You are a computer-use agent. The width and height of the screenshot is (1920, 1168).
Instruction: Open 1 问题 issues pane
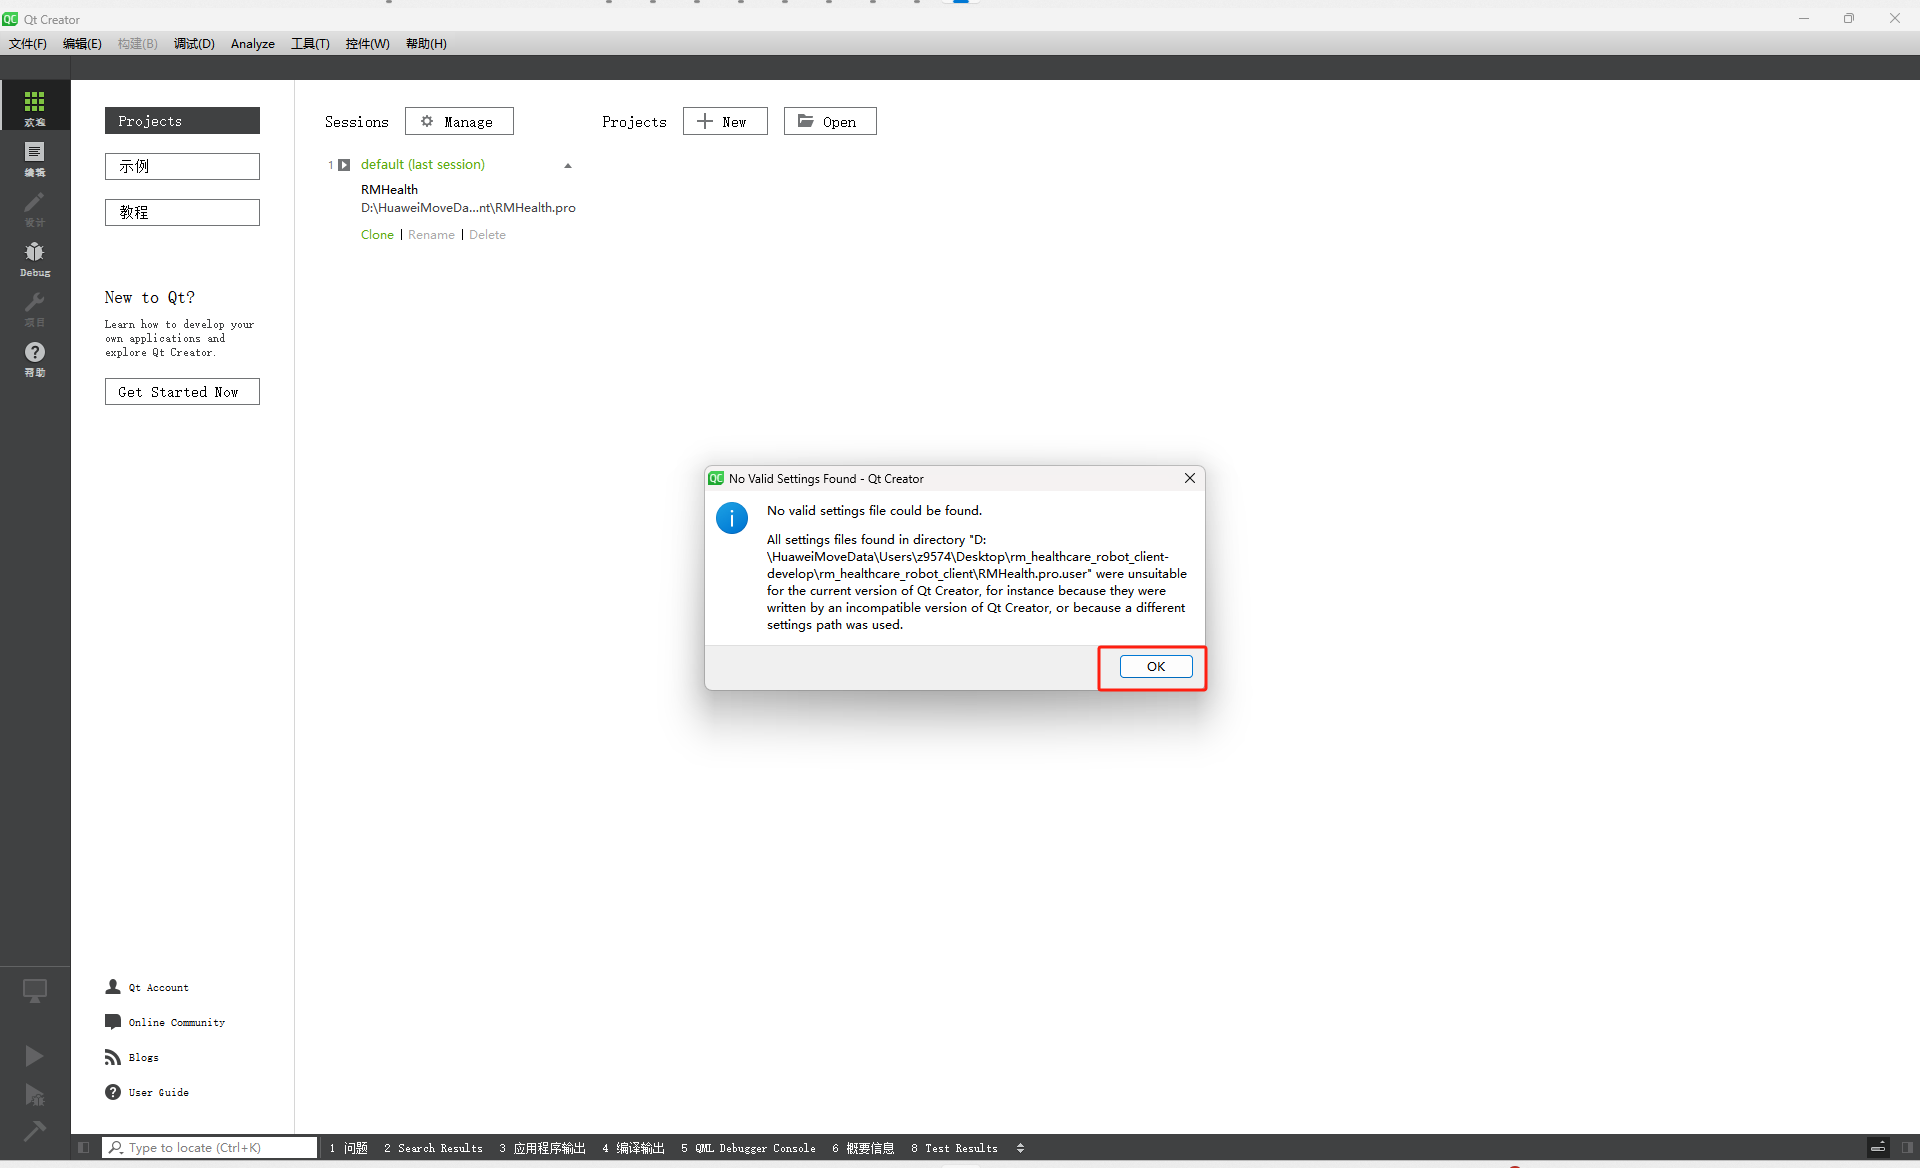349,1148
